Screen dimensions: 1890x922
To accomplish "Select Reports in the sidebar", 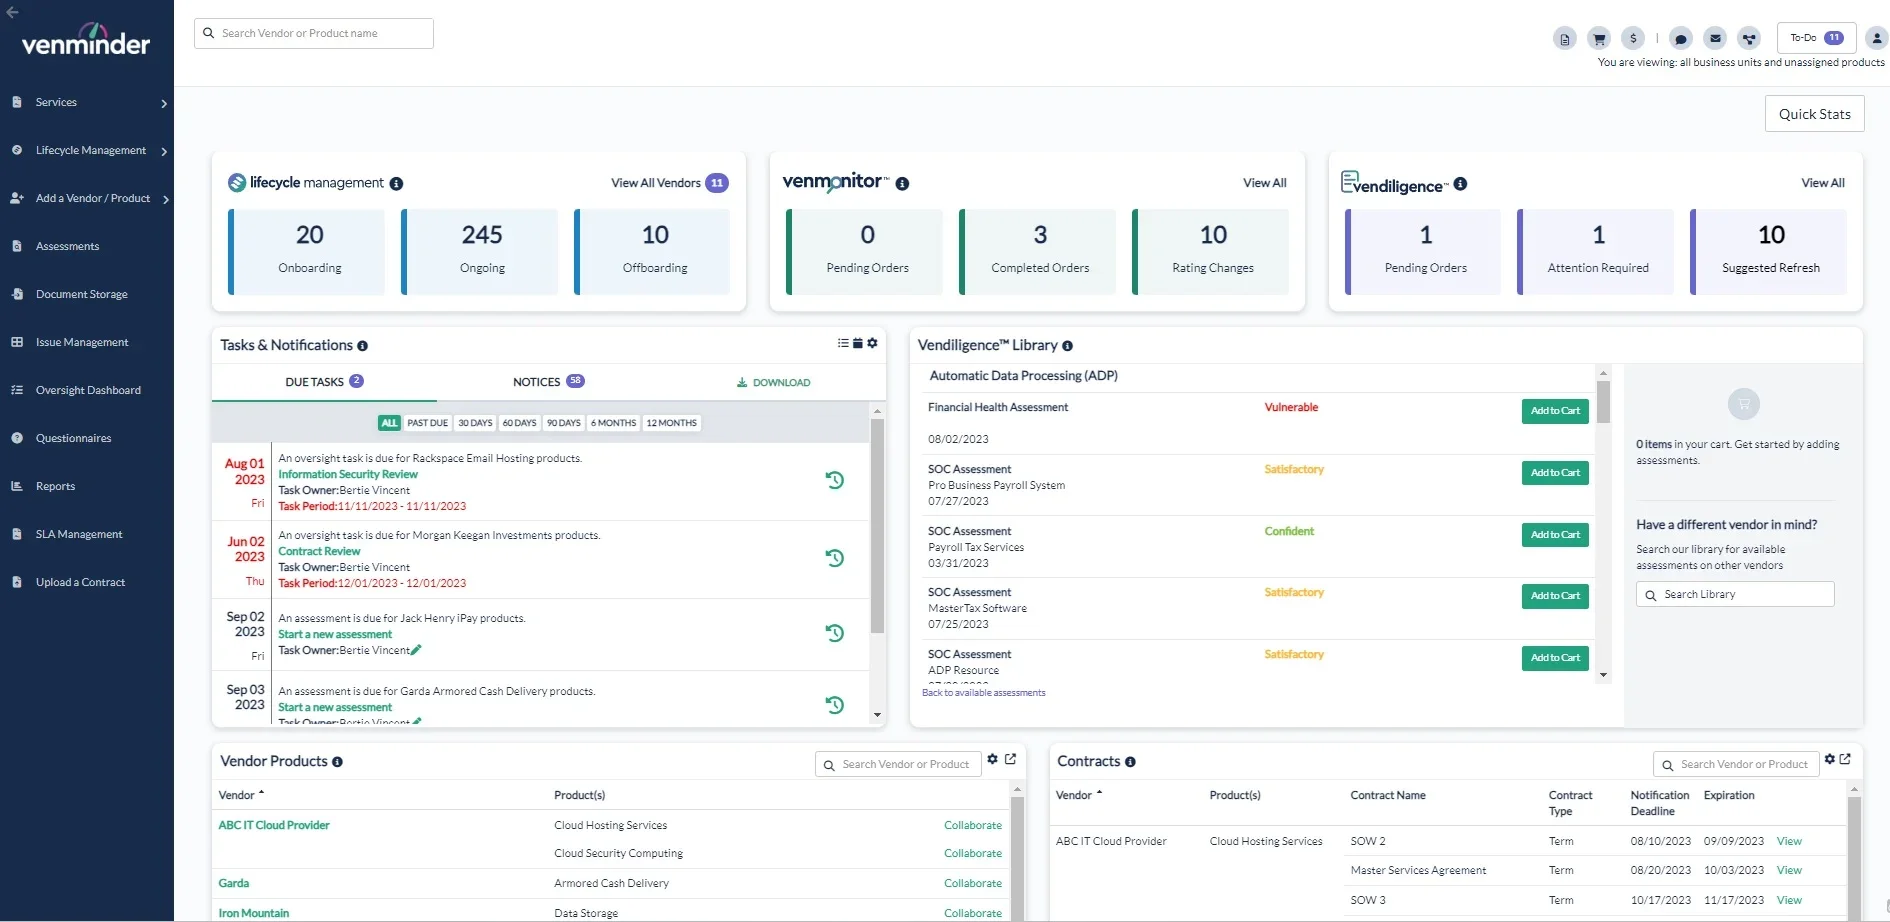I will pos(55,486).
